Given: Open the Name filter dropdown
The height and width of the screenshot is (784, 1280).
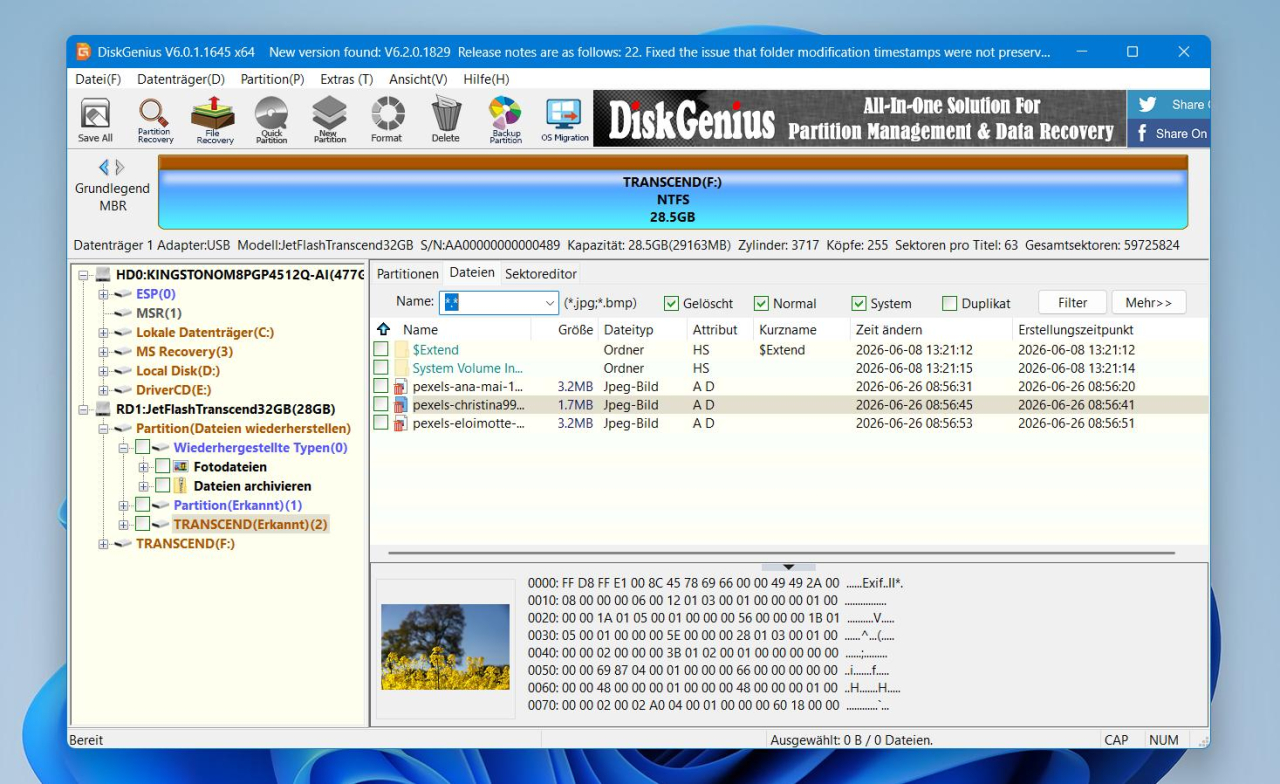Looking at the screenshot, I should (x=550, y=303).
